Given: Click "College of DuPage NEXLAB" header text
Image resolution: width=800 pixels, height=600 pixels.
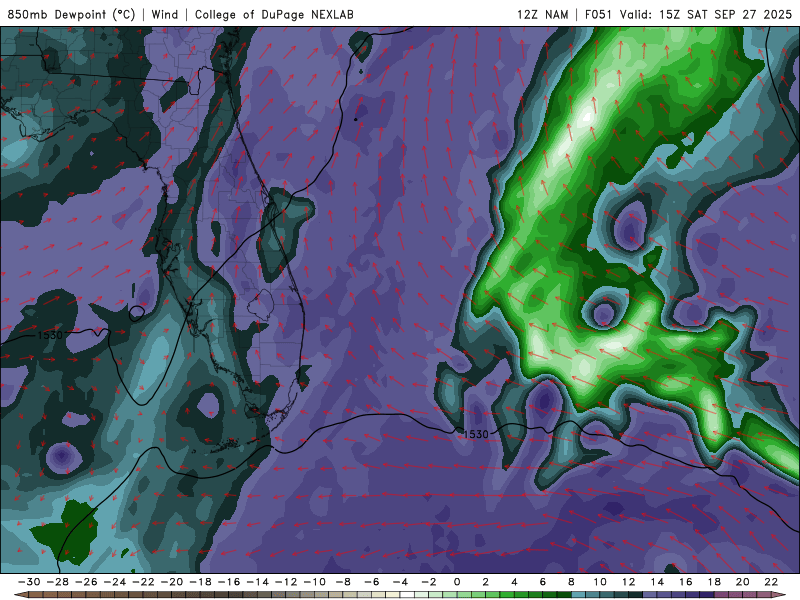Looking at the screenshot, I should tap(274, 15).
